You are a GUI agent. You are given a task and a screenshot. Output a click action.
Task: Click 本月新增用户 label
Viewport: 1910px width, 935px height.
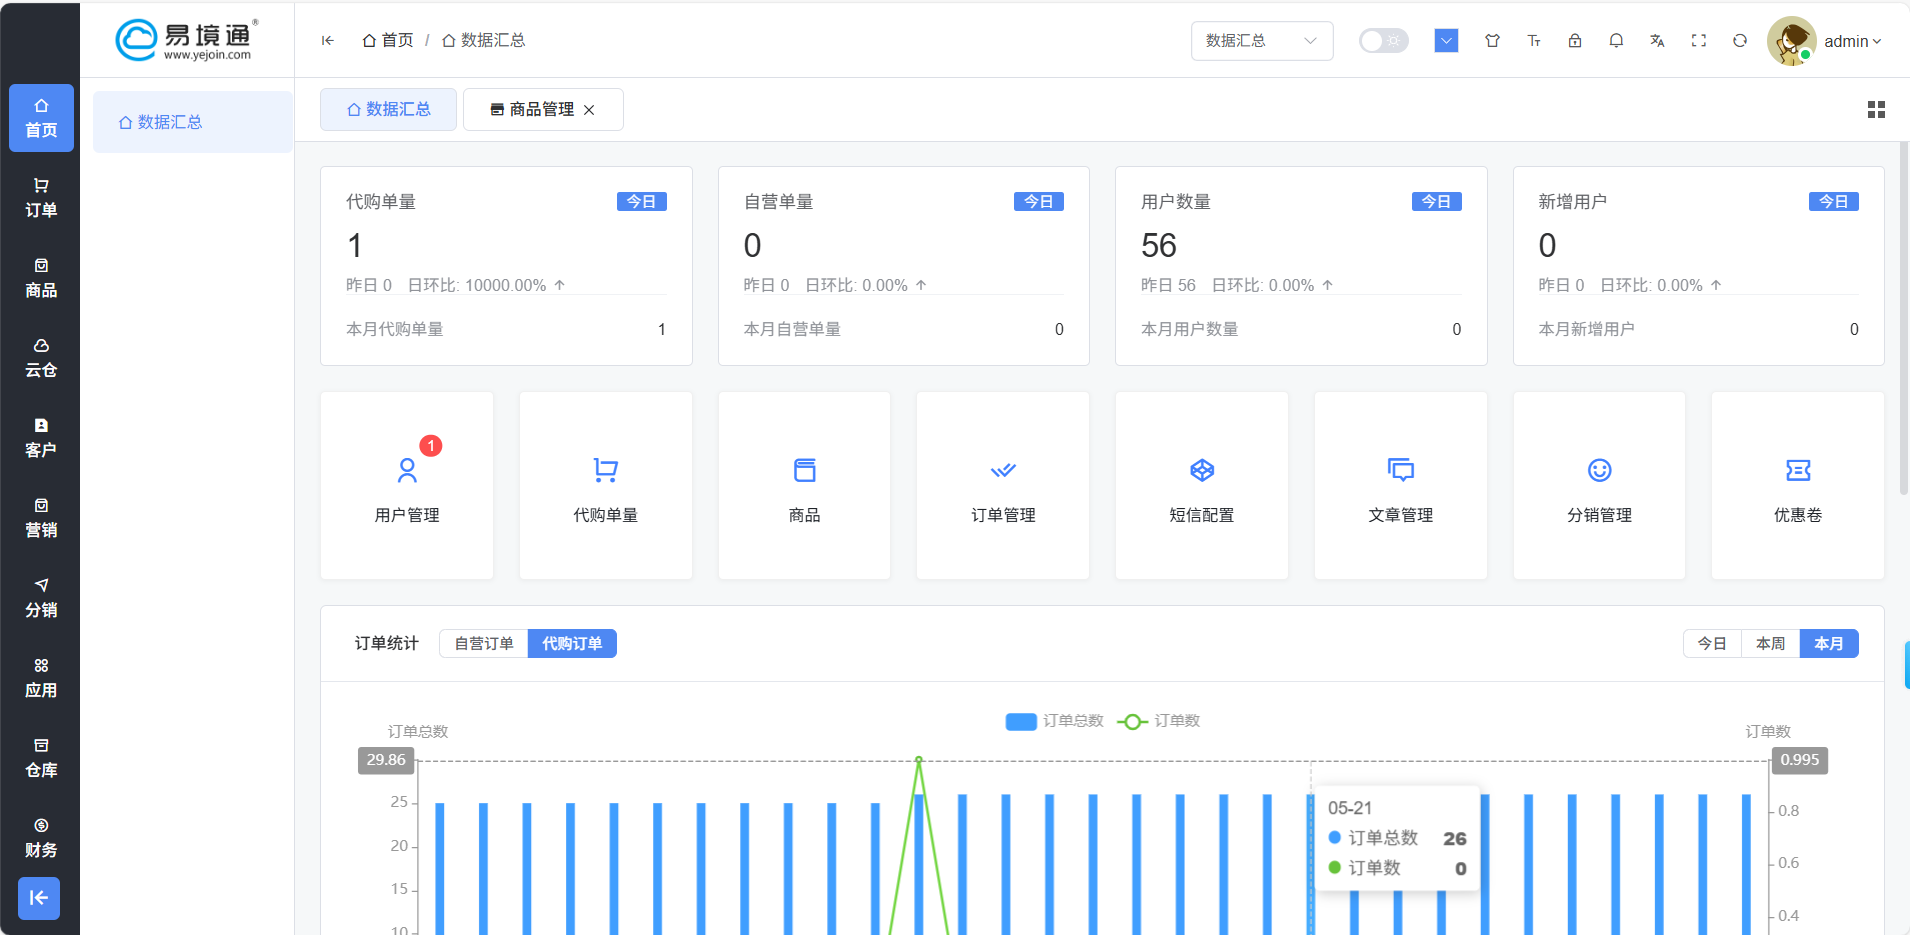pyautogui.click(x=1586, y=329)
